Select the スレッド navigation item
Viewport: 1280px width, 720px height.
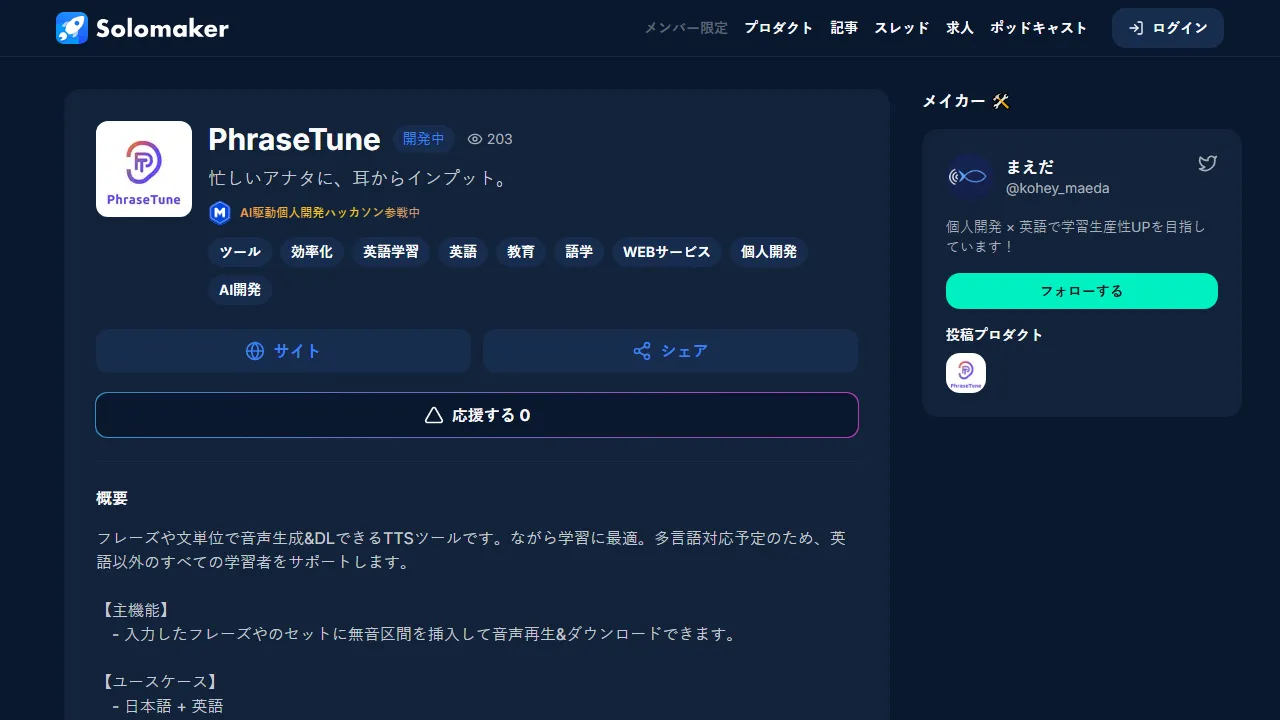(x=901, y=28)
